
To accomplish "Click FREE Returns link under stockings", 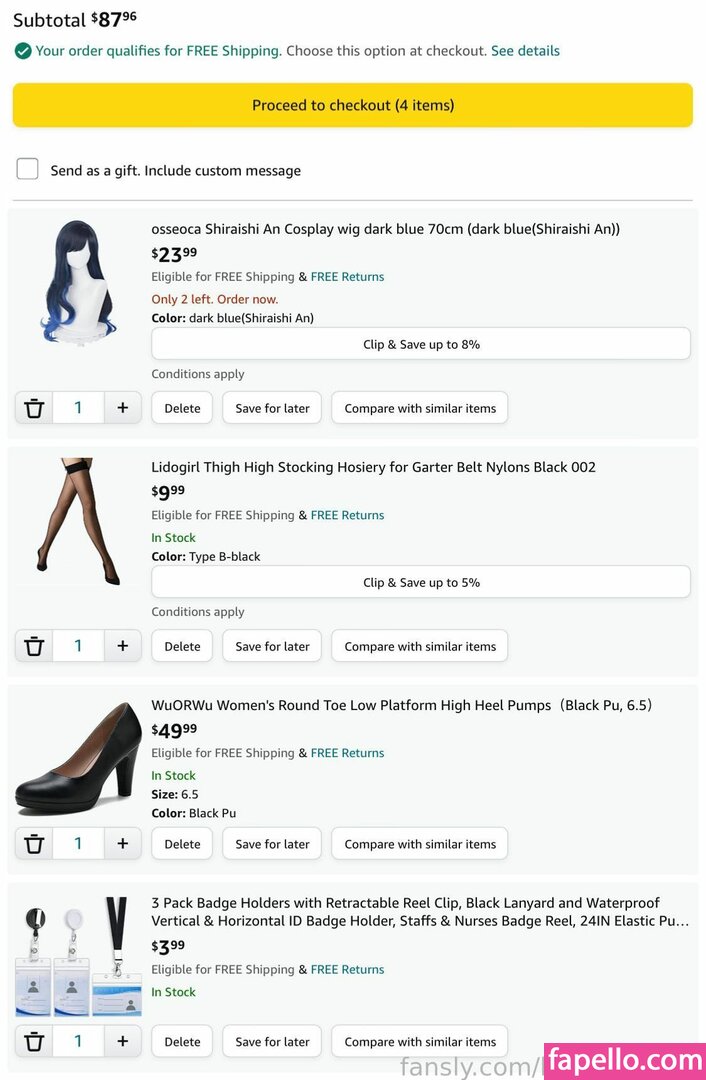I will [x=347, y=515].
